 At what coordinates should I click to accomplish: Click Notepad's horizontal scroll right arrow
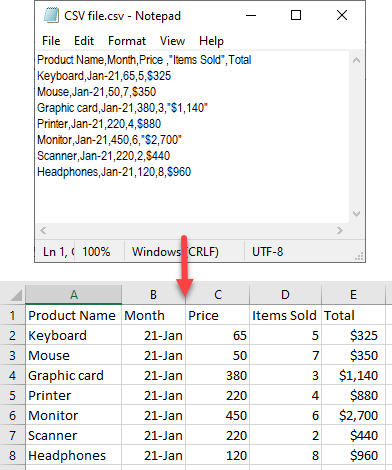(x=340, y=230)
